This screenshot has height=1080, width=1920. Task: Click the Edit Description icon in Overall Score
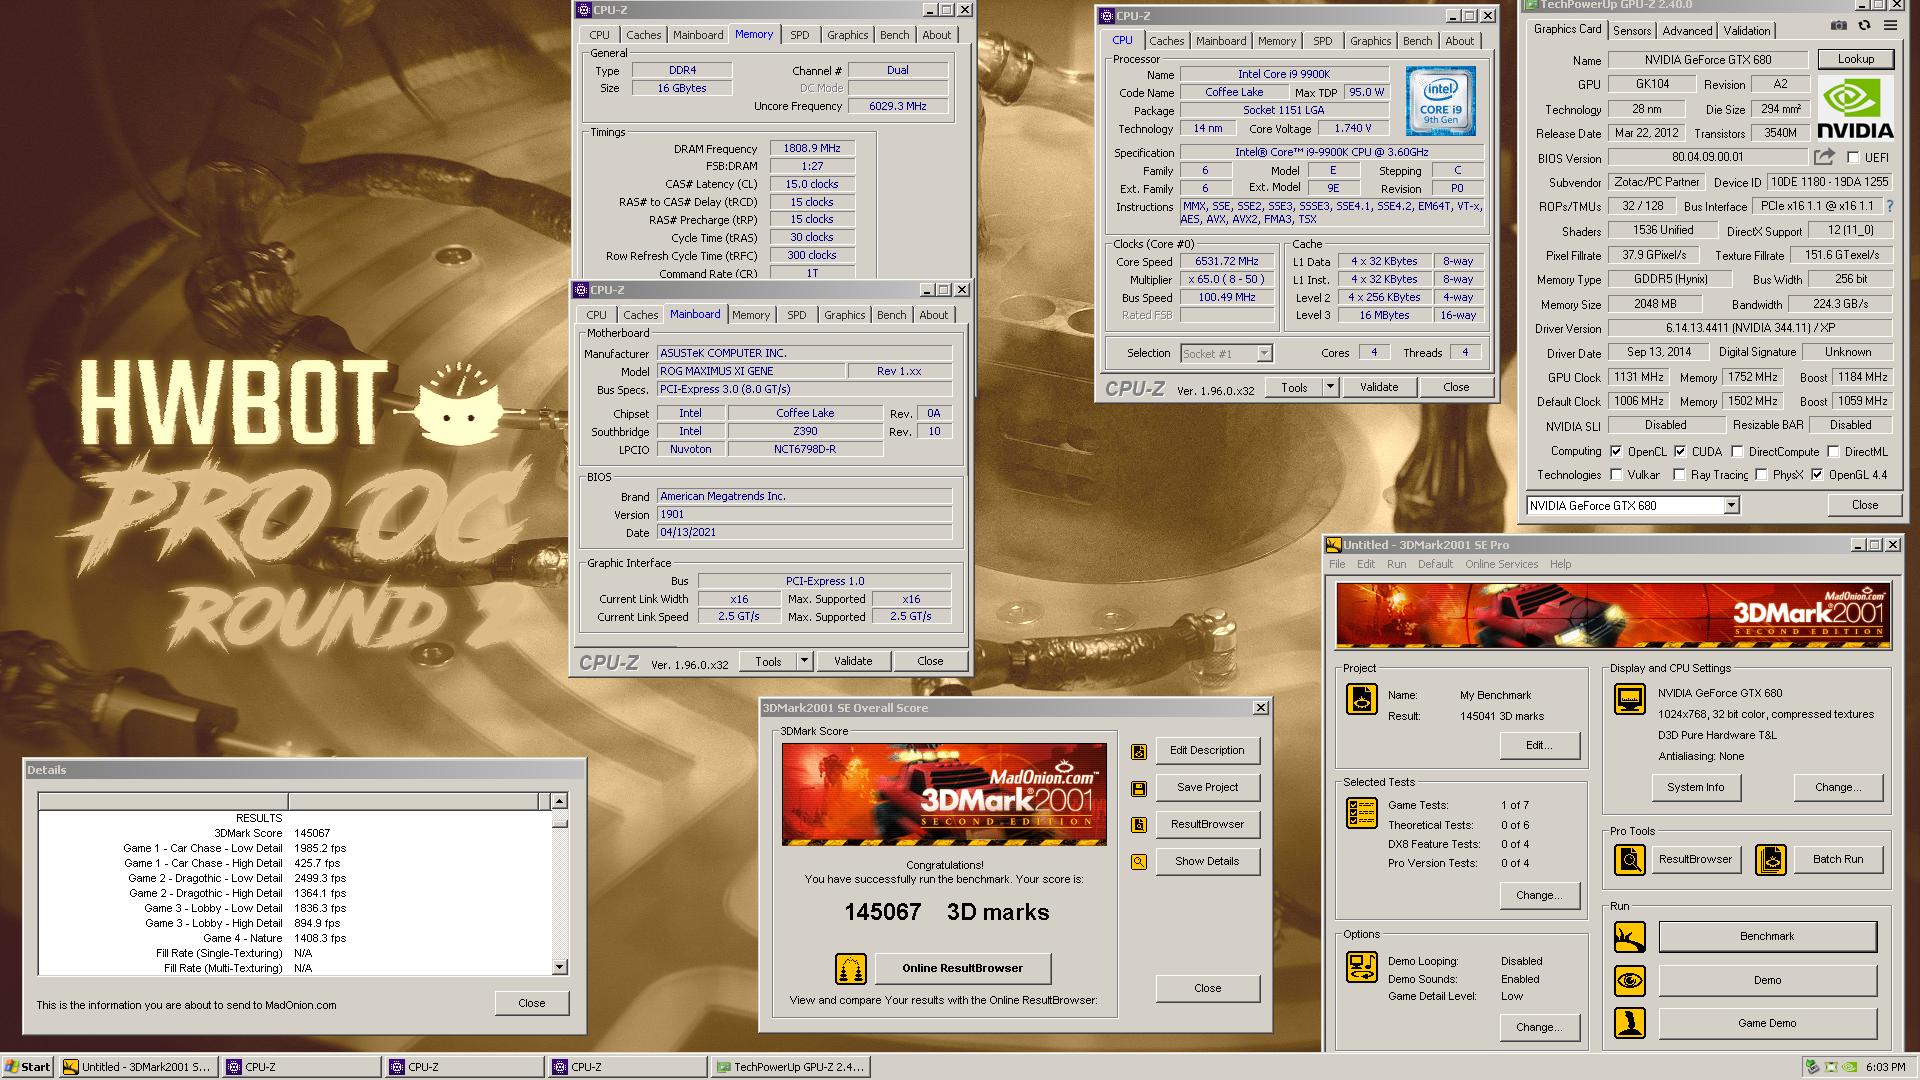(x=1138, y=751)
